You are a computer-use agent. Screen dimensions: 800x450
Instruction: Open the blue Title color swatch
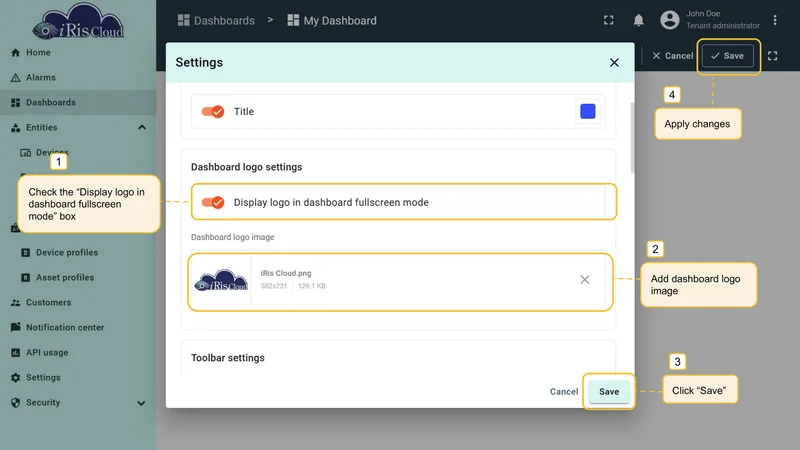(x=588, y=111)
